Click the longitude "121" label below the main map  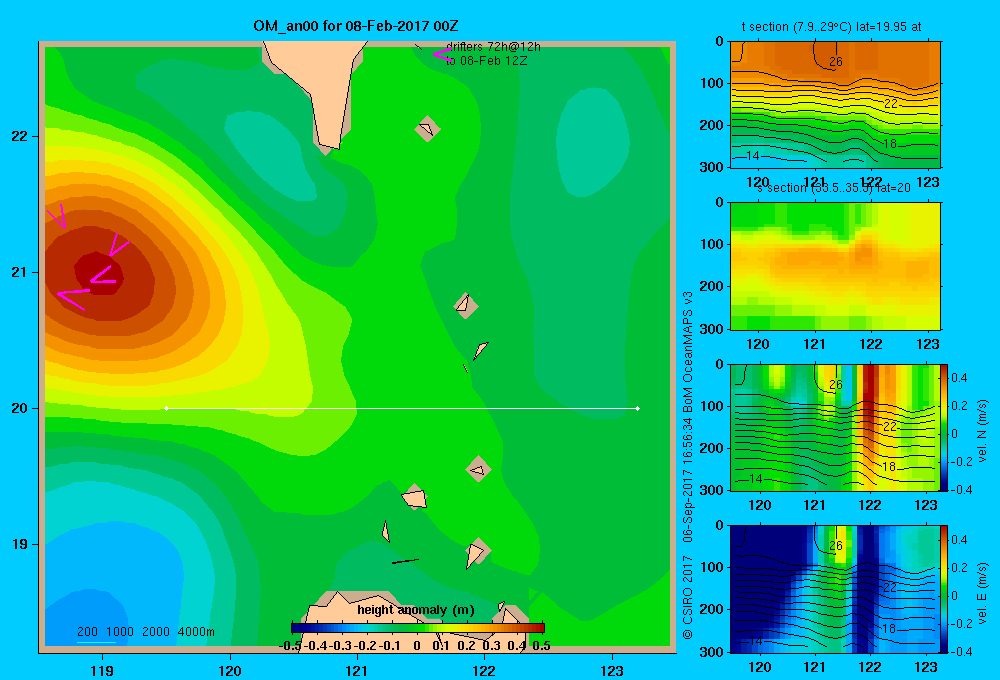(x=357, y=670)
